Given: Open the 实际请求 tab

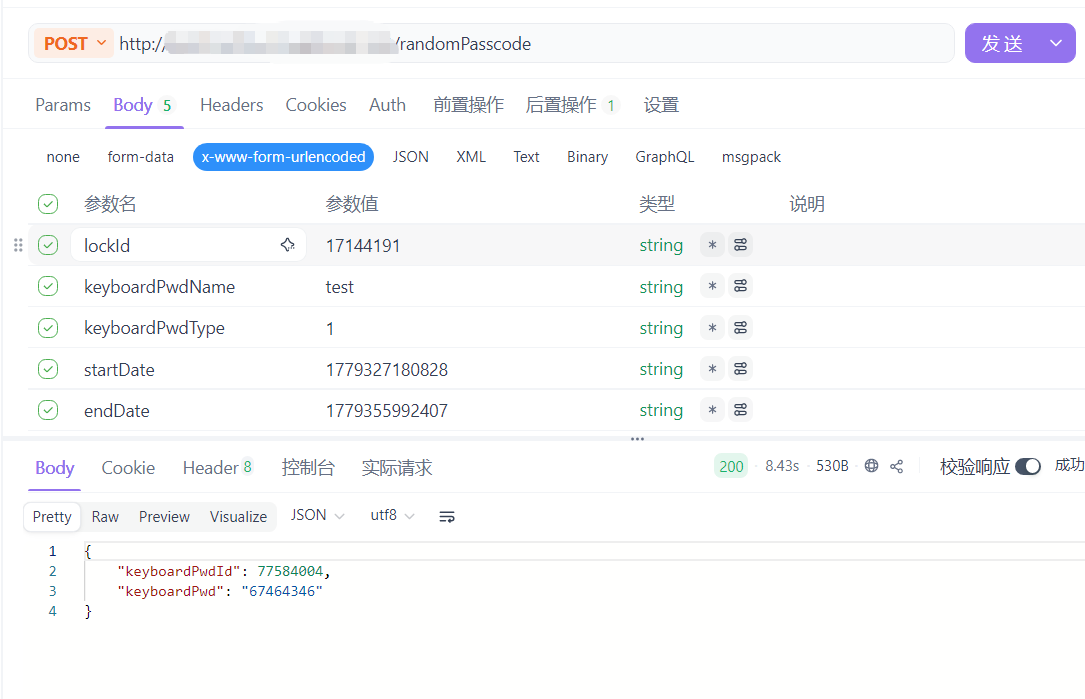Looking at the screenshot, I should click(x=397, y=468).
